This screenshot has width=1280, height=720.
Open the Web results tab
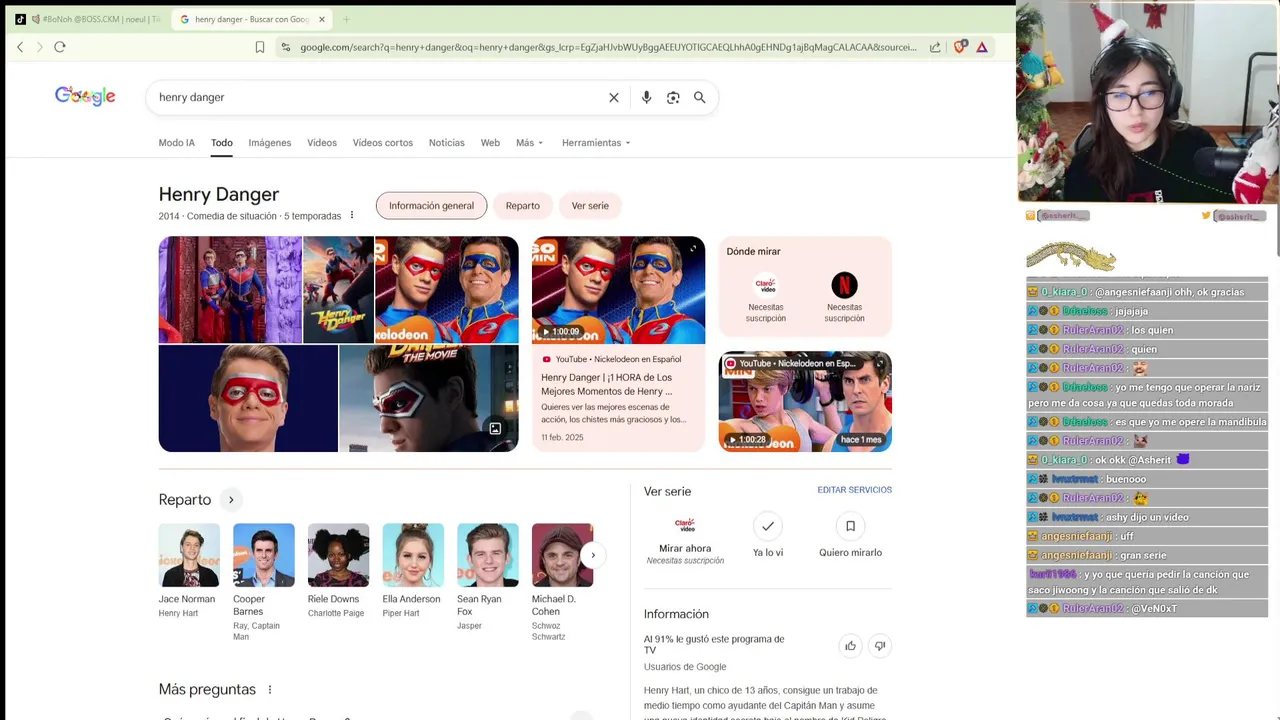pyautogui.click(x=490, y=143)
